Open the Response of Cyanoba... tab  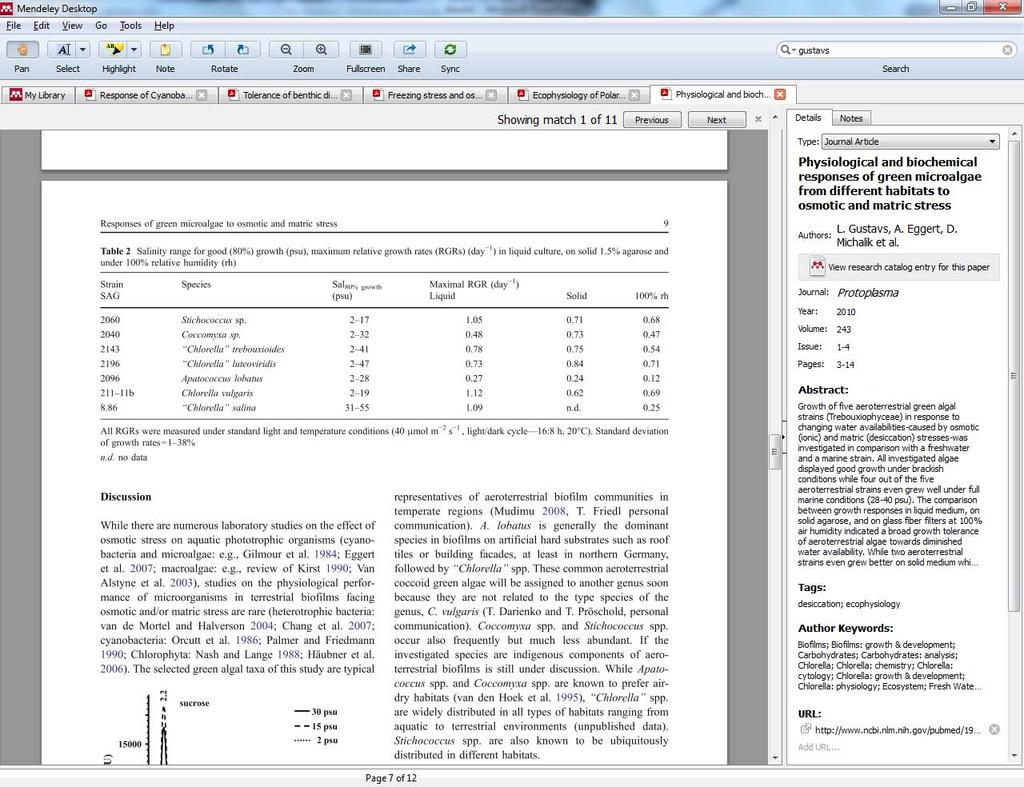[x=146, y=95]
